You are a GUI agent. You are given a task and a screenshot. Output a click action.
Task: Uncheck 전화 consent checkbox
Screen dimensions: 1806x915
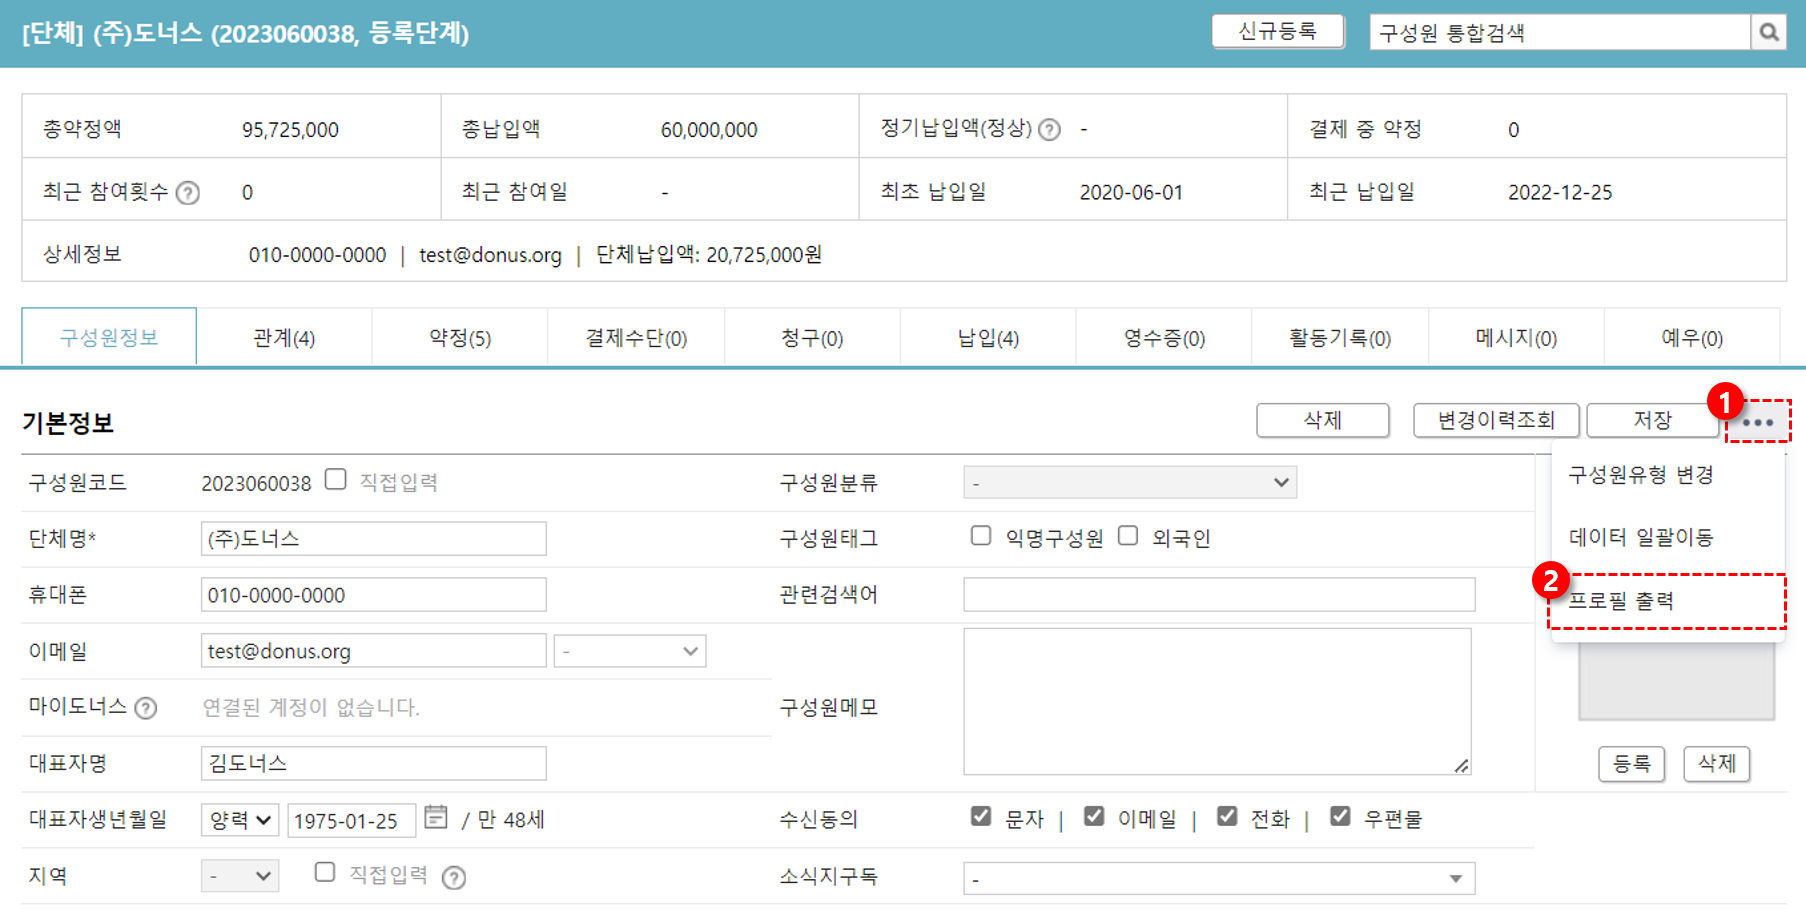click(x=1227, y=817)
